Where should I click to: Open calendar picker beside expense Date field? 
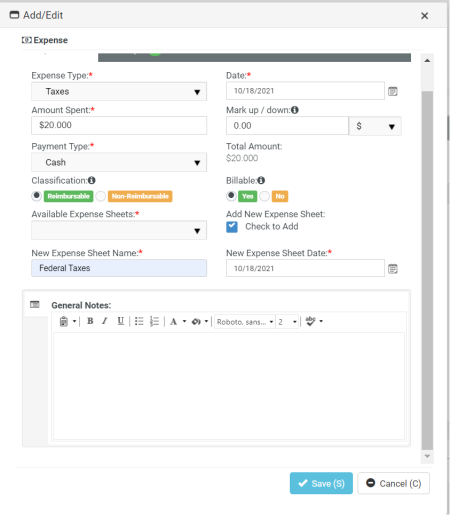393,91
